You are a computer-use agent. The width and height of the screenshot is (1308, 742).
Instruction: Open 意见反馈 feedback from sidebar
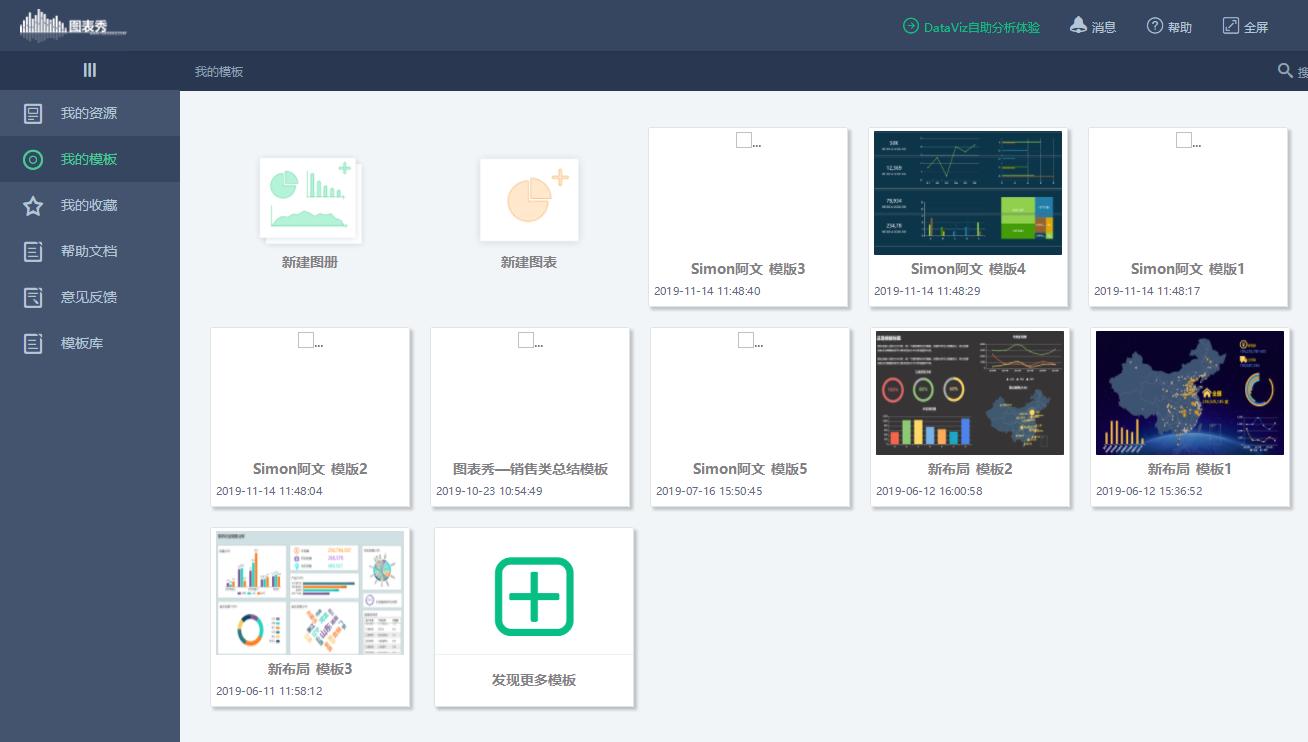[90, 297]
